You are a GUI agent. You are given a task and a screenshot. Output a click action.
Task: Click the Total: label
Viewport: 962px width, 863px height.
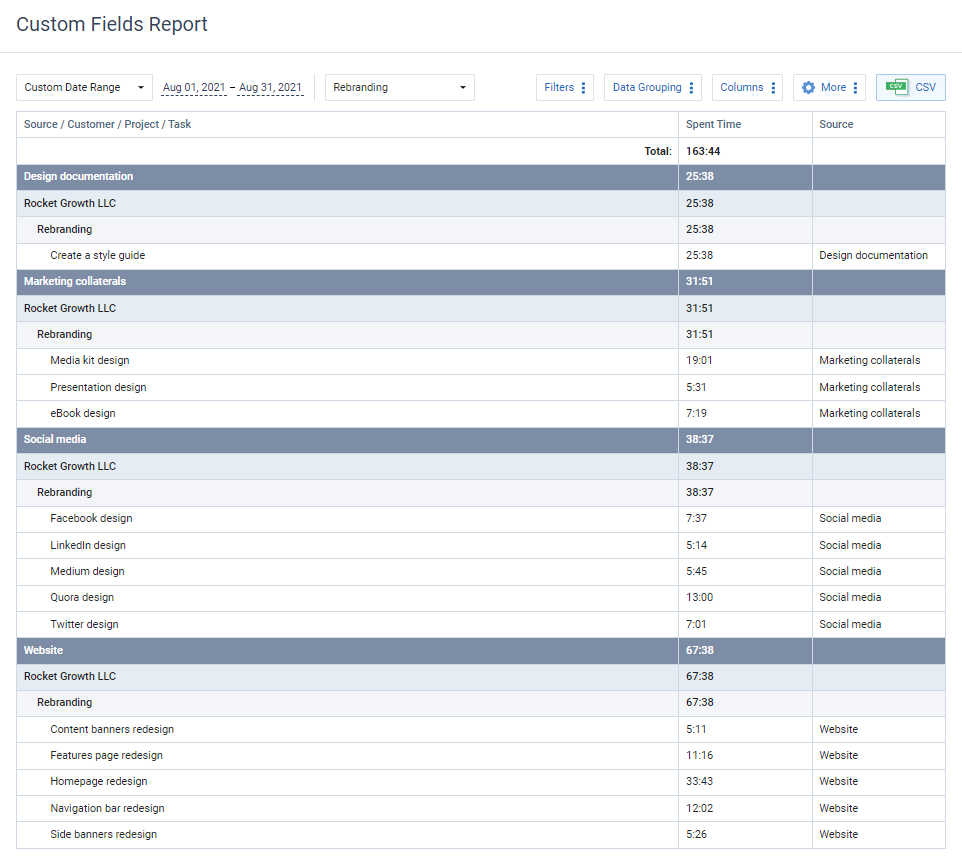point(658,152)
